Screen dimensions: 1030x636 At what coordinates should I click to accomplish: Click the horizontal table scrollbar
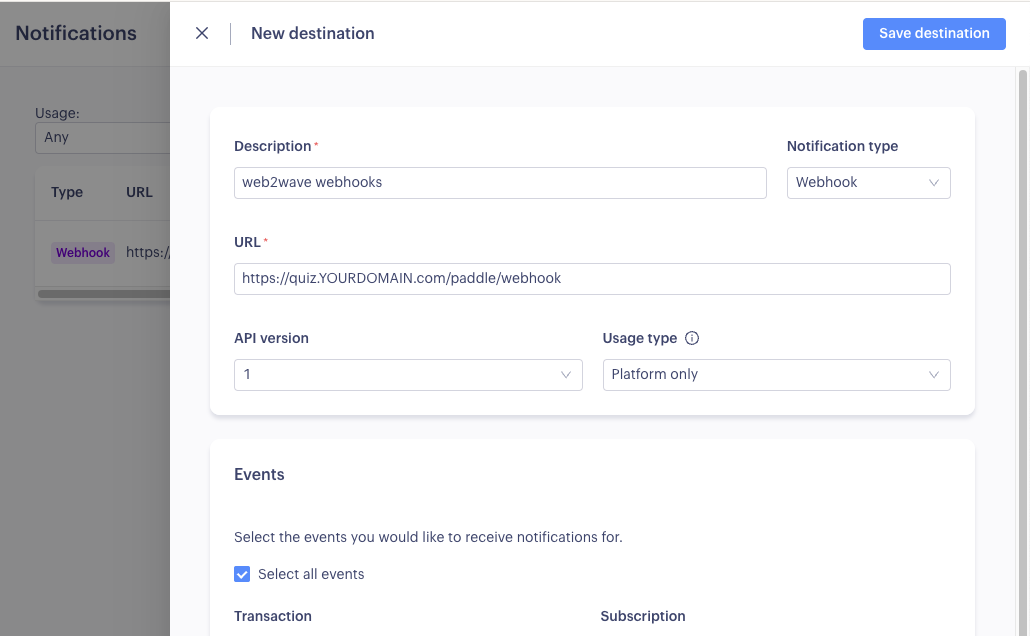point(103,294)
